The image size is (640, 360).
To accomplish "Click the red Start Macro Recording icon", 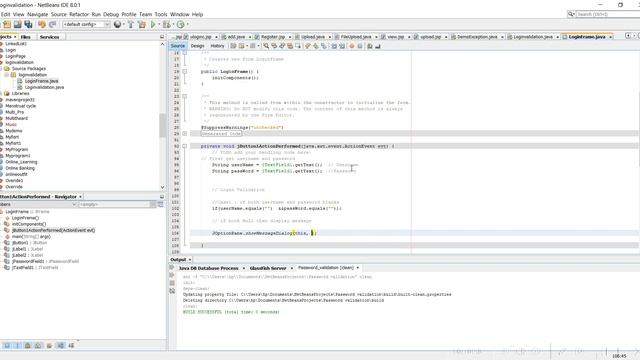I will [352, 46].
